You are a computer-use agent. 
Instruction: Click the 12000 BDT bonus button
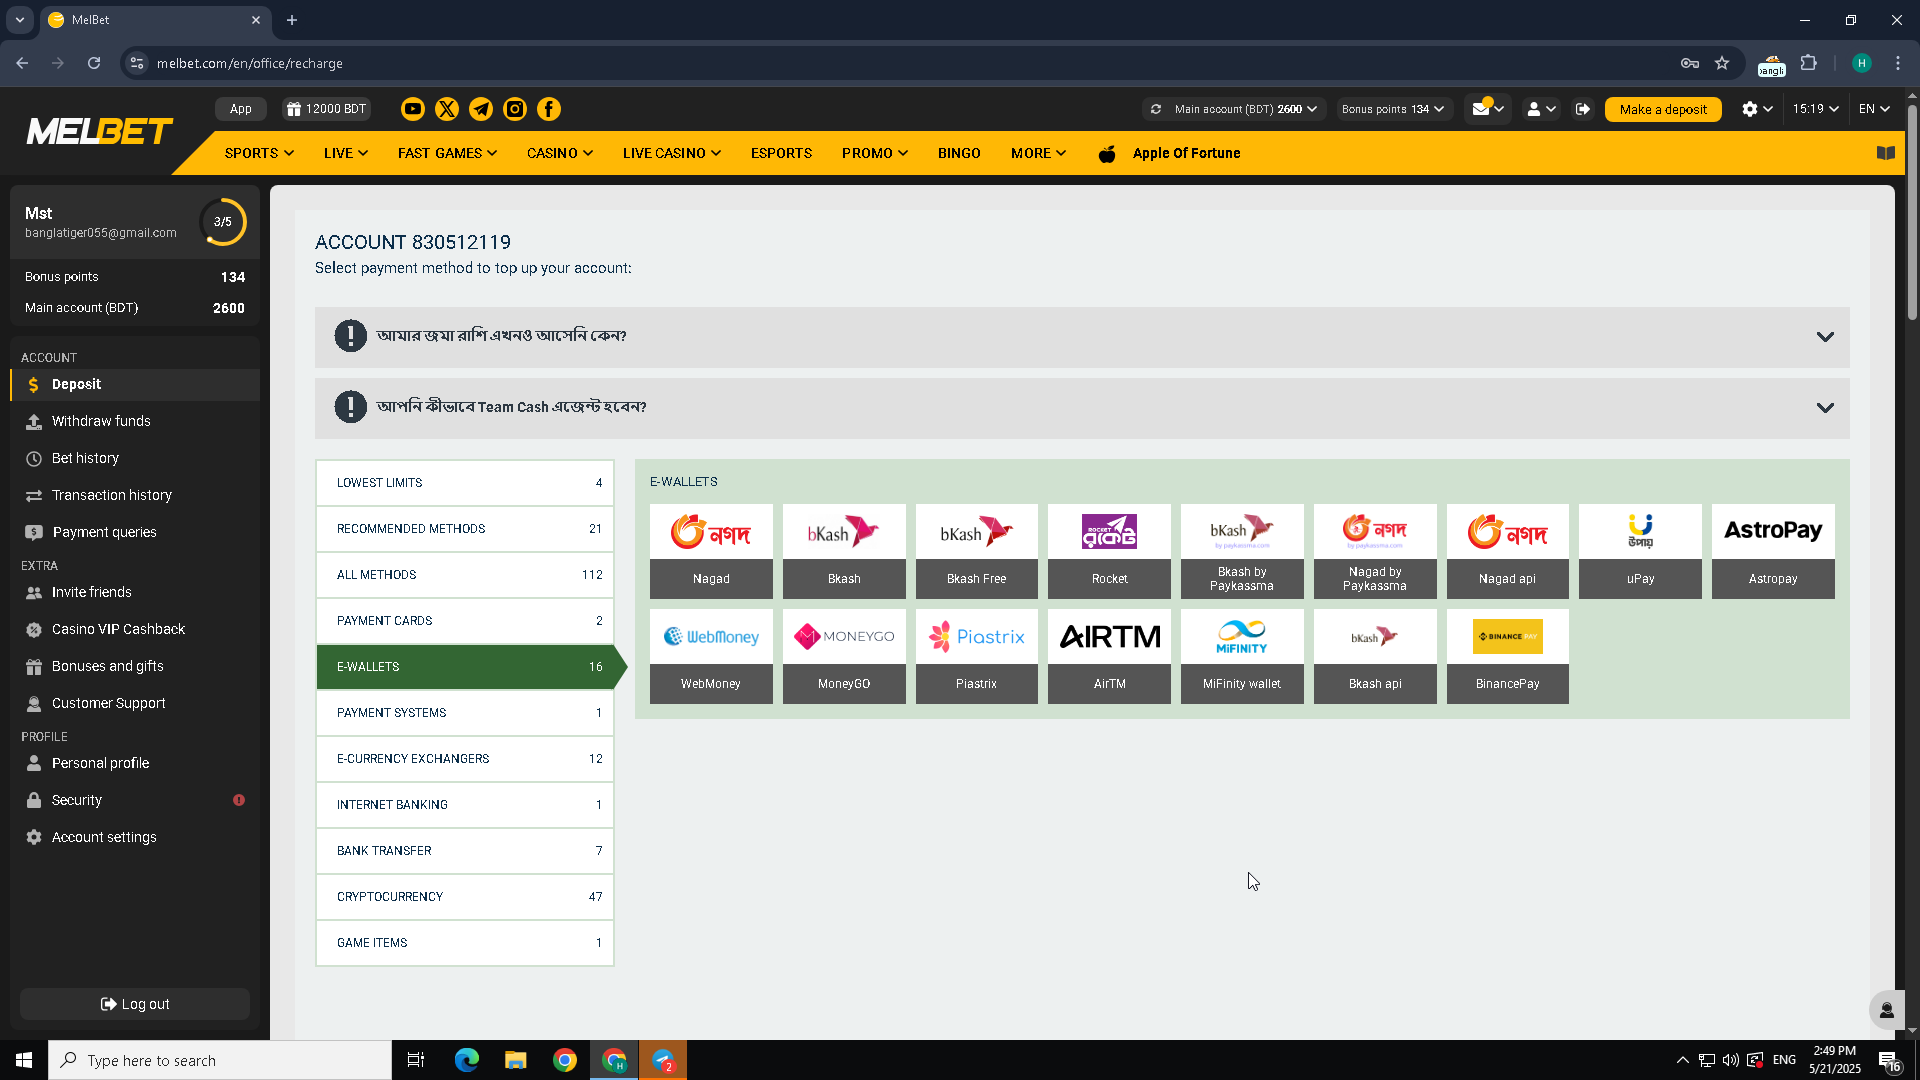tap(326, 109)
